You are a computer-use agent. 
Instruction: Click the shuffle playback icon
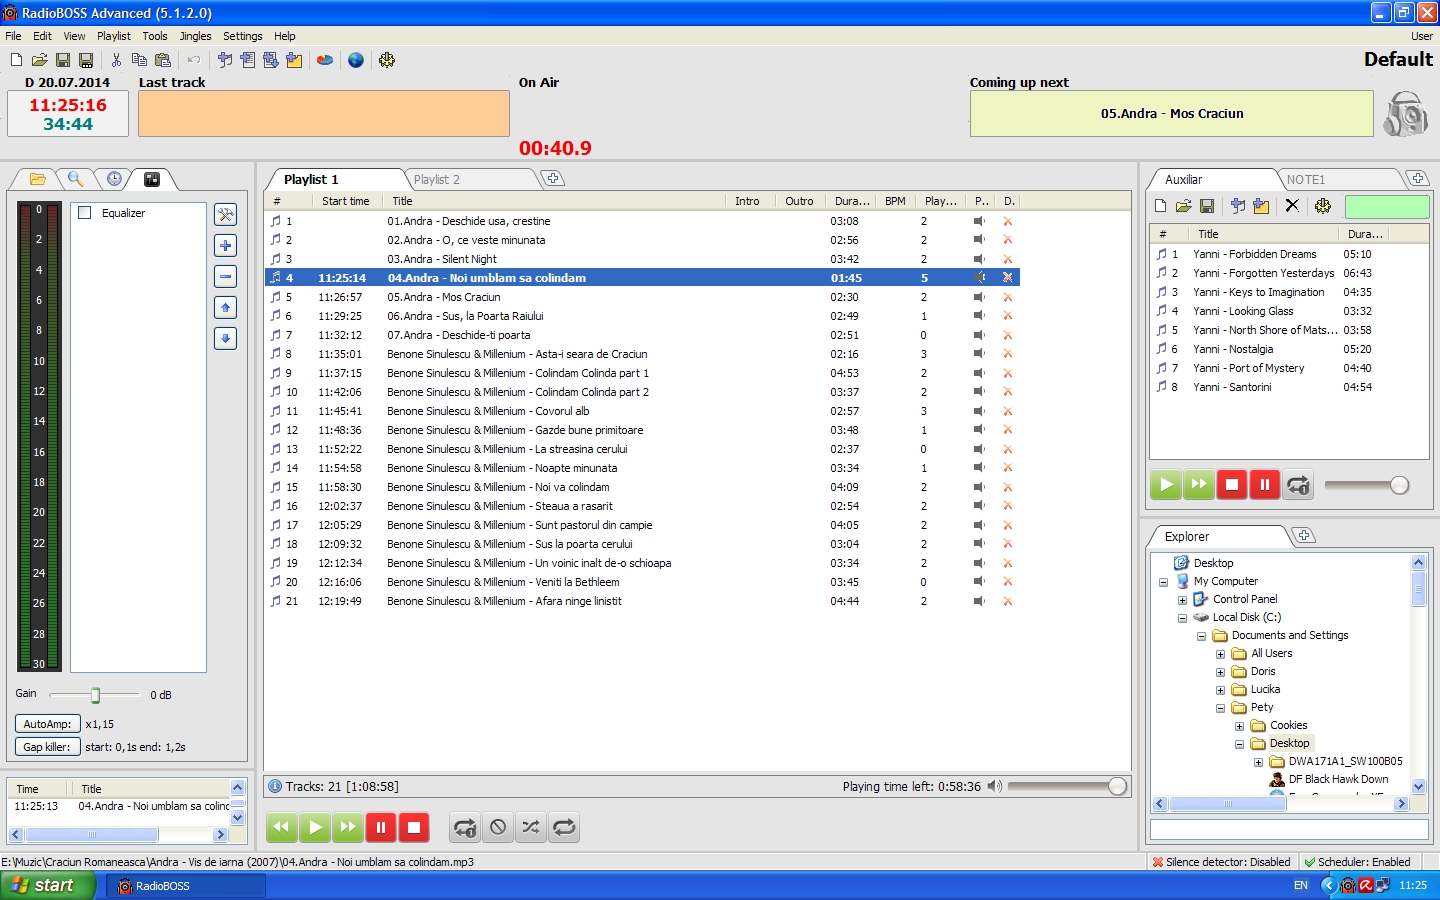pos(531,827)
